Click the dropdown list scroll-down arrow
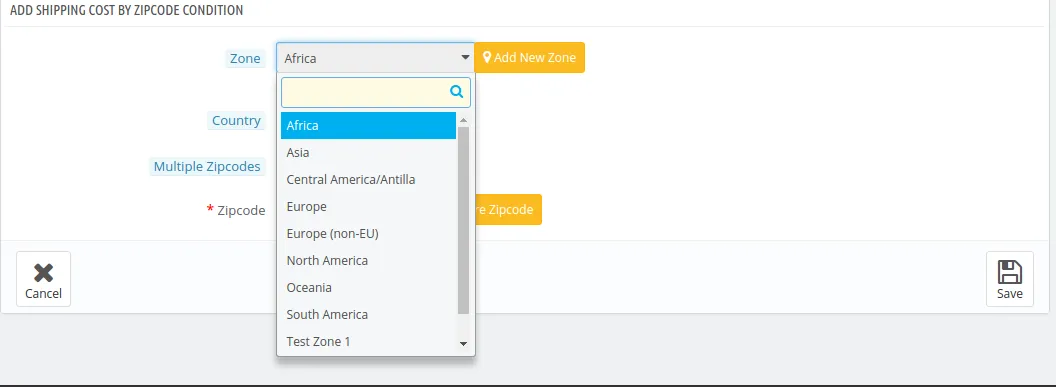This screenshot has width=1056, height=387. pos(463,344)
